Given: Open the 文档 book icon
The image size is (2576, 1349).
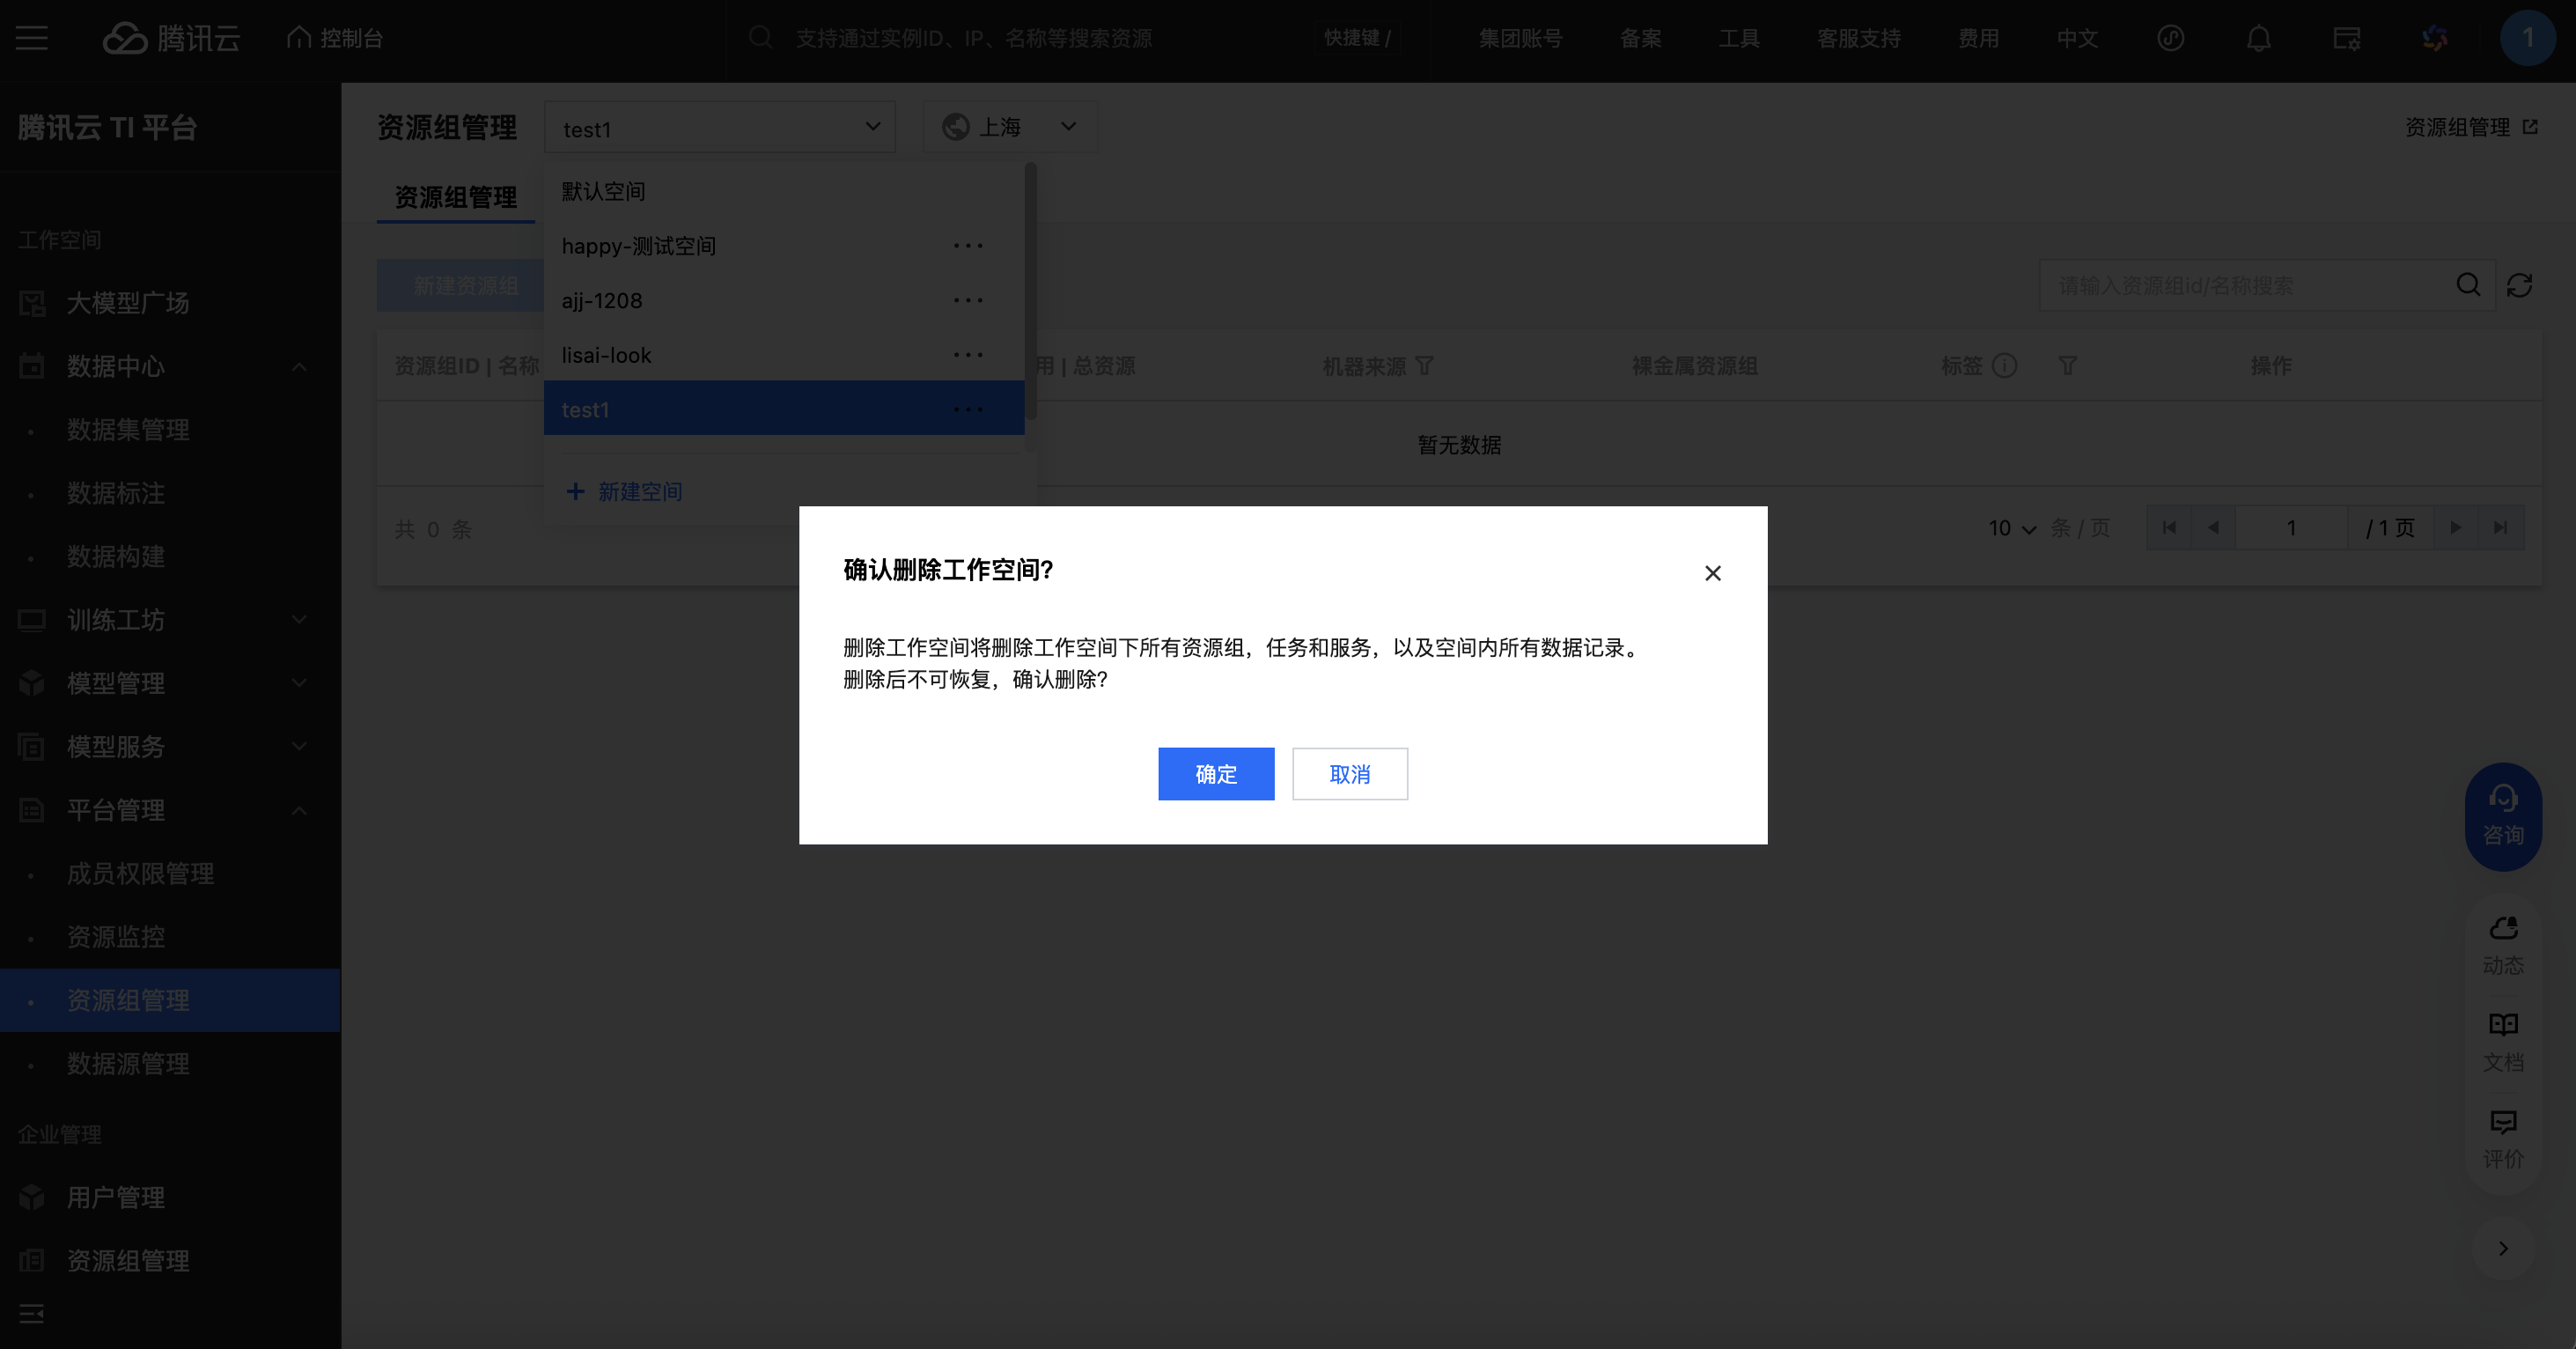Looking at the screenshot, I should 2502,1025.
